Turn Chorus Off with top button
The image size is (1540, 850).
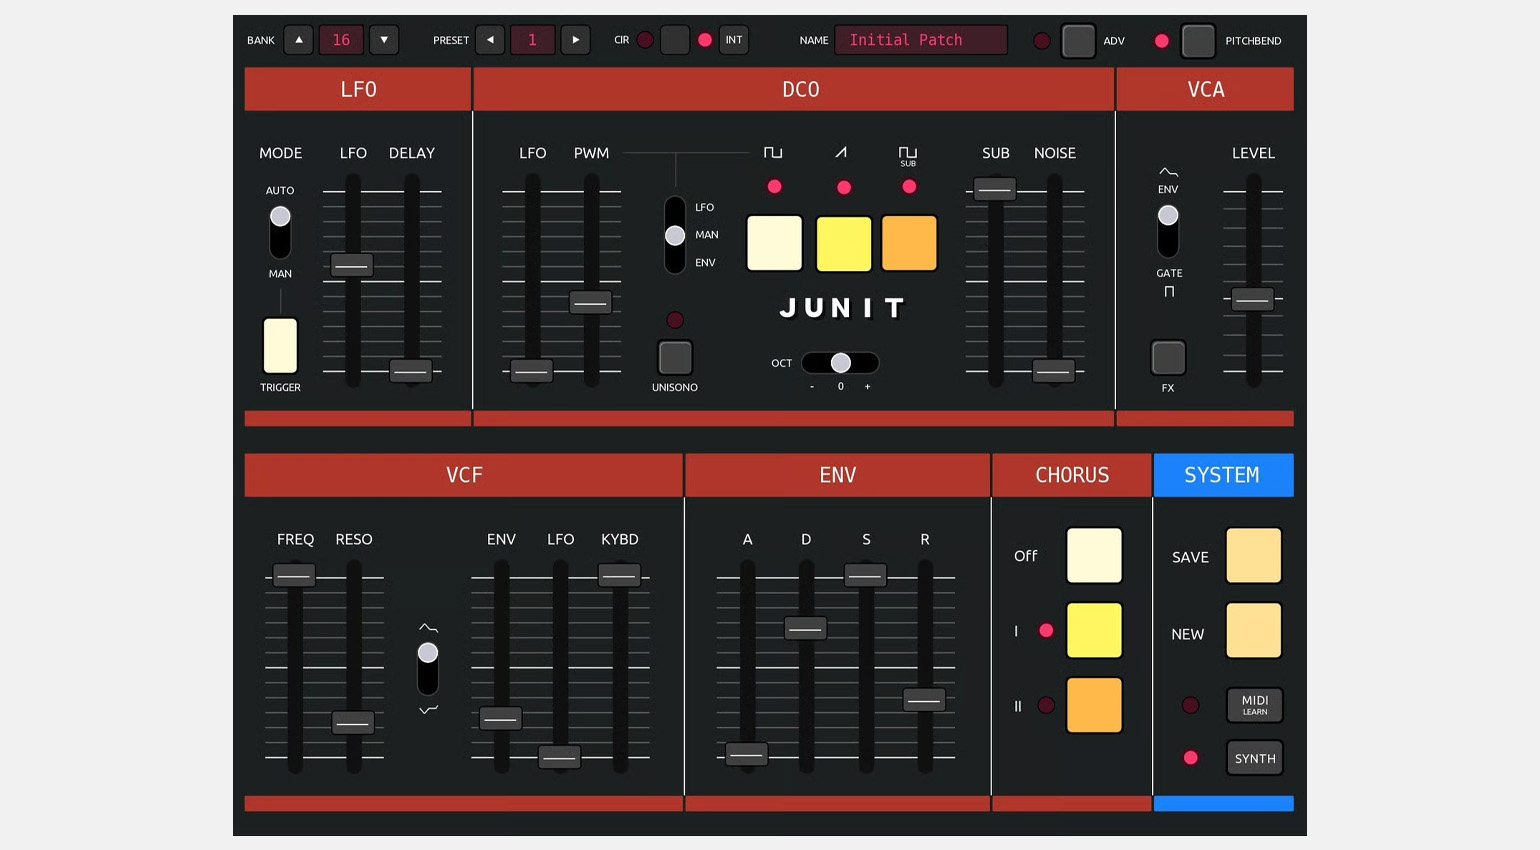click(x=1094, y=555)
